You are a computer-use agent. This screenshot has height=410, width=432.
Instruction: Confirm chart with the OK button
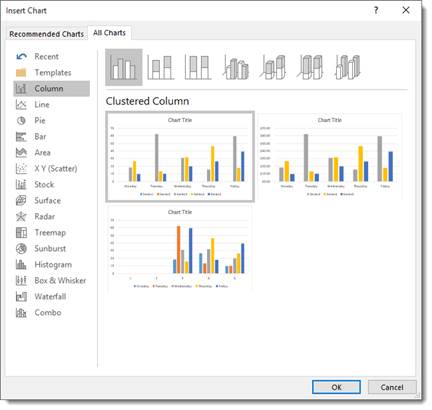(336, 387)
